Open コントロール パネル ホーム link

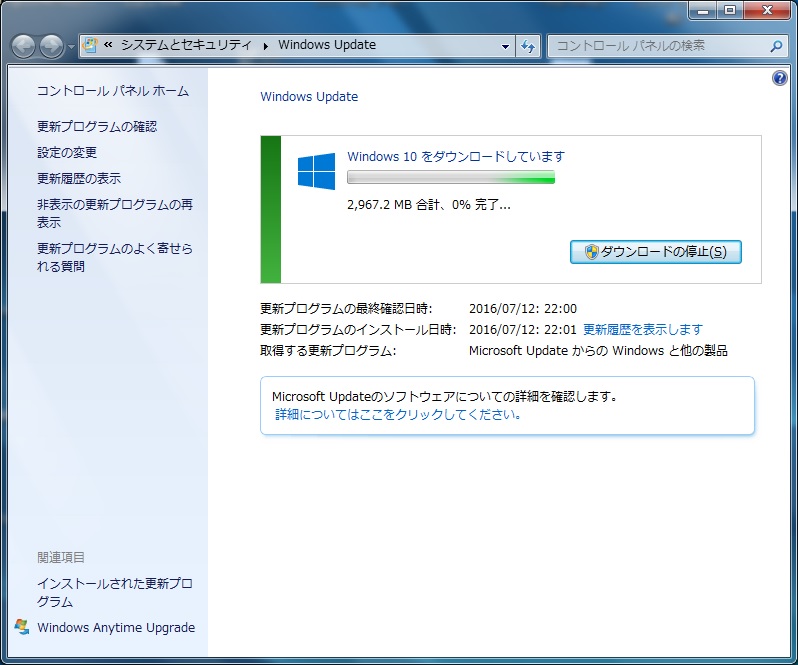tap(113, 91)
